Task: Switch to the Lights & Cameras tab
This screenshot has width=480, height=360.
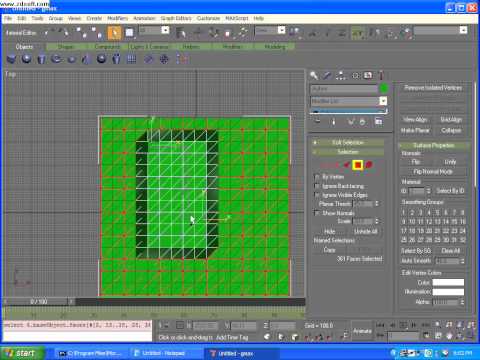Action: (149, 47)
